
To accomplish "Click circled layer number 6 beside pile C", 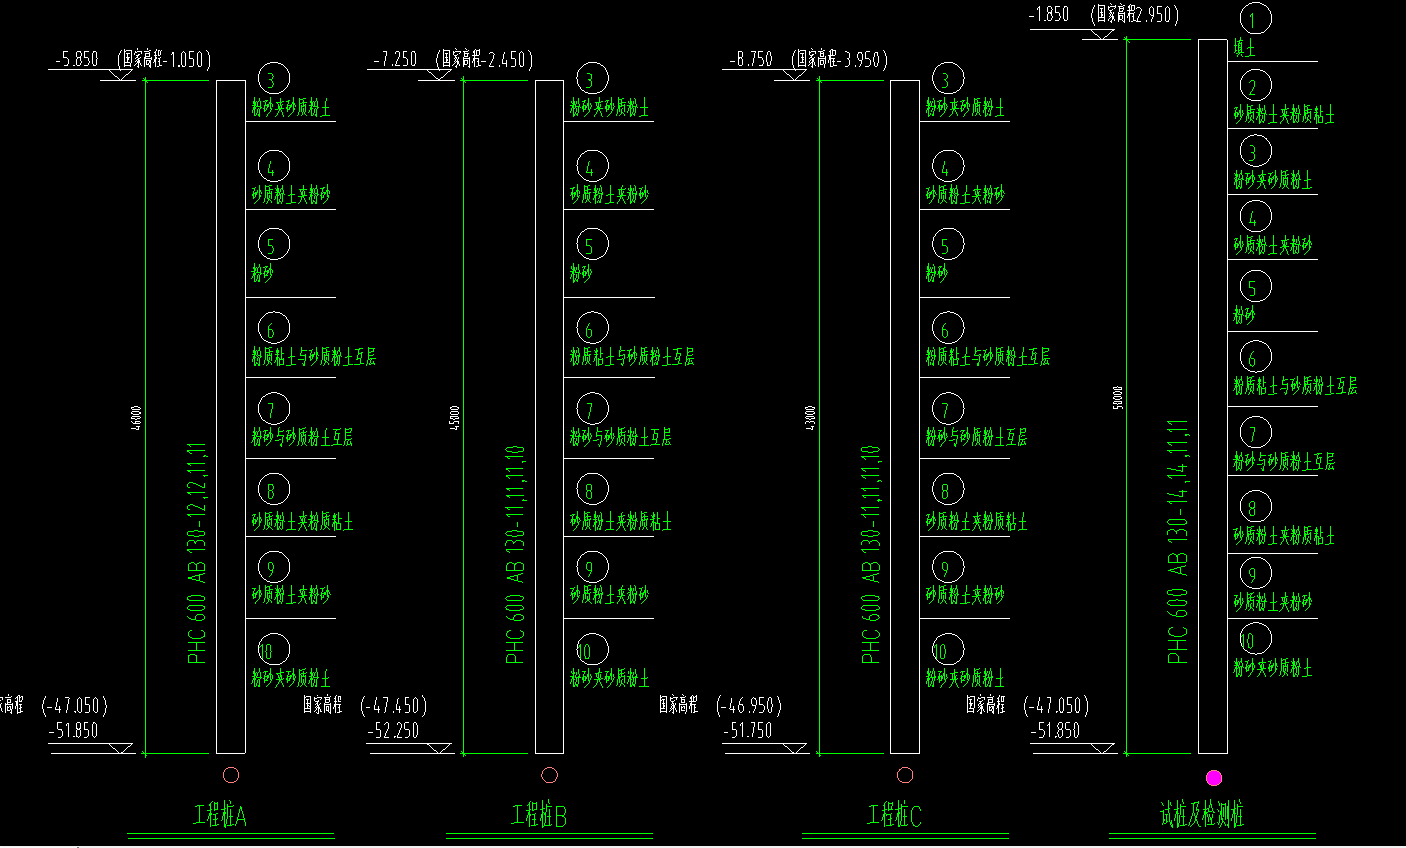I will tap(946, 328).
